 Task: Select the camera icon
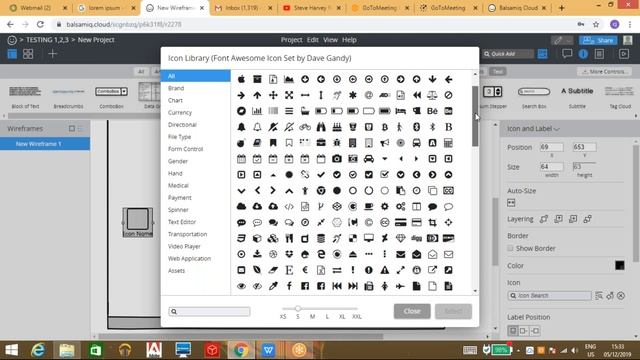(x=337, y=159)
